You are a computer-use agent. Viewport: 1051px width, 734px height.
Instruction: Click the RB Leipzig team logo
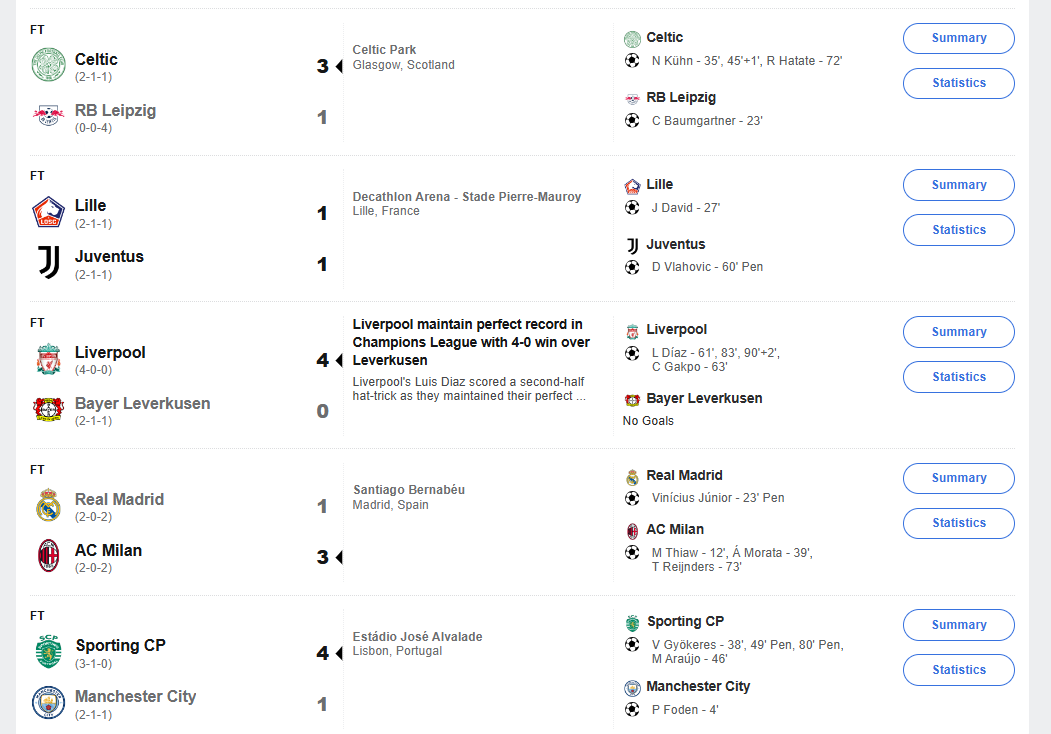click(x=48, y=116)
